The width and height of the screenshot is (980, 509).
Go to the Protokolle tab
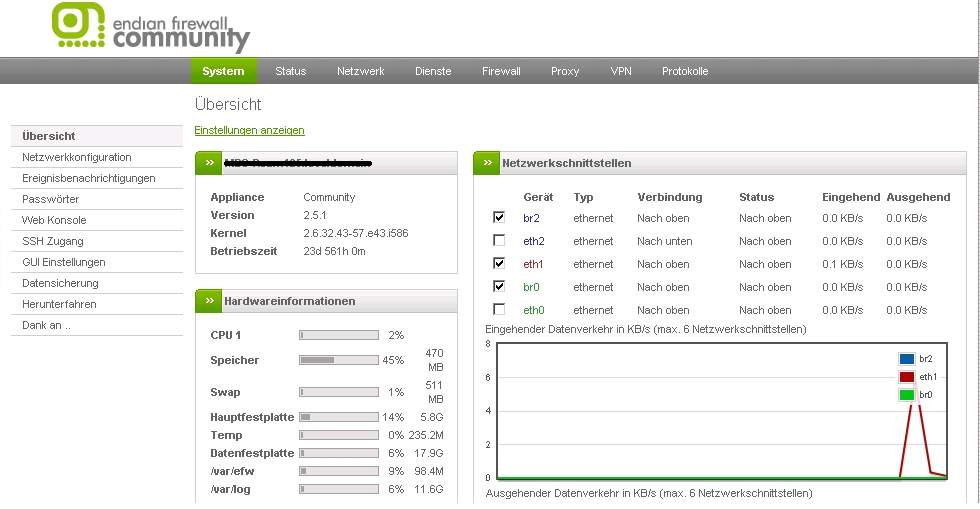point(685,71)
